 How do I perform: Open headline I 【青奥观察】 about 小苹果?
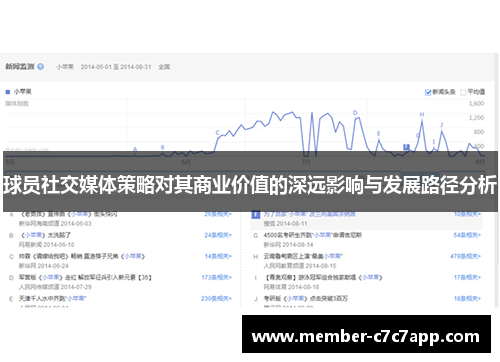[x=323, y=277]
